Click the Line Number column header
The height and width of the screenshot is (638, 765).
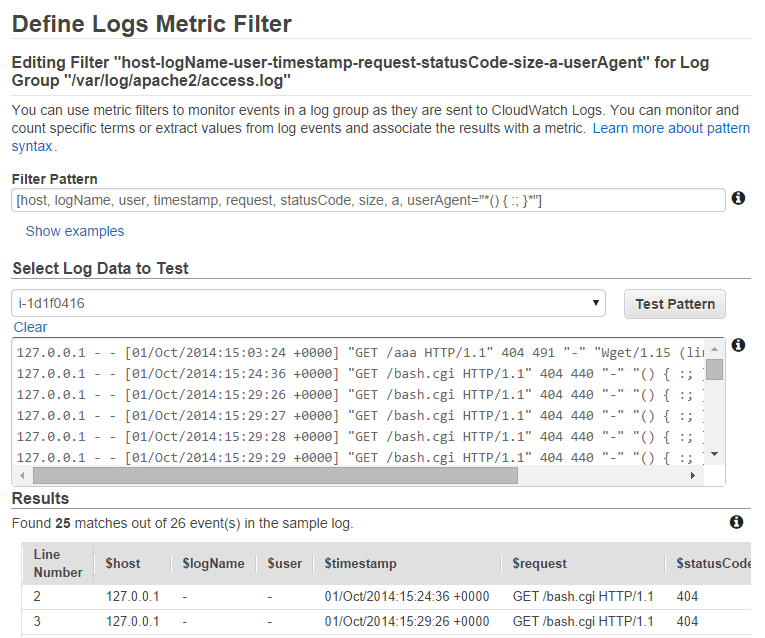pyautogui.click(x=58, y=563)
